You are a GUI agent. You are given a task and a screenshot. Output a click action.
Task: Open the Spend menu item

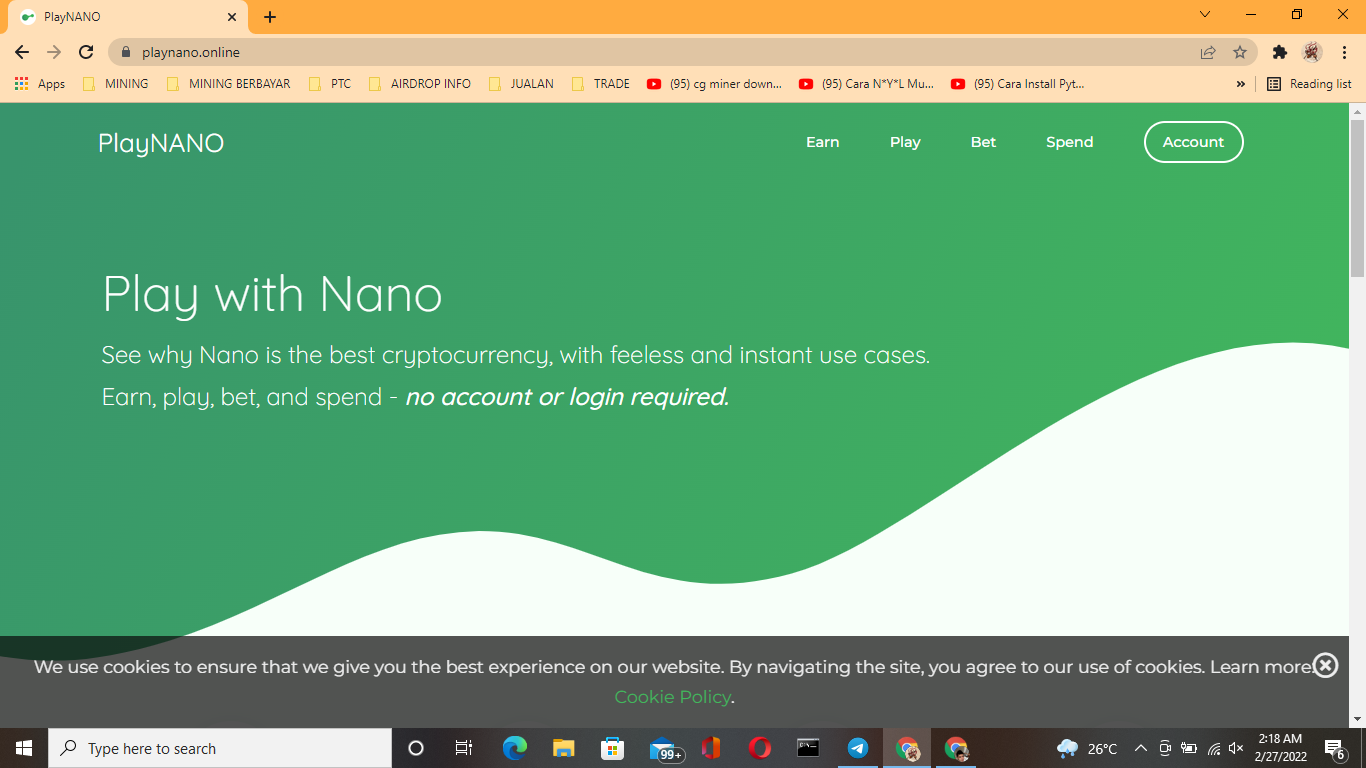[x=1069, y=142]
